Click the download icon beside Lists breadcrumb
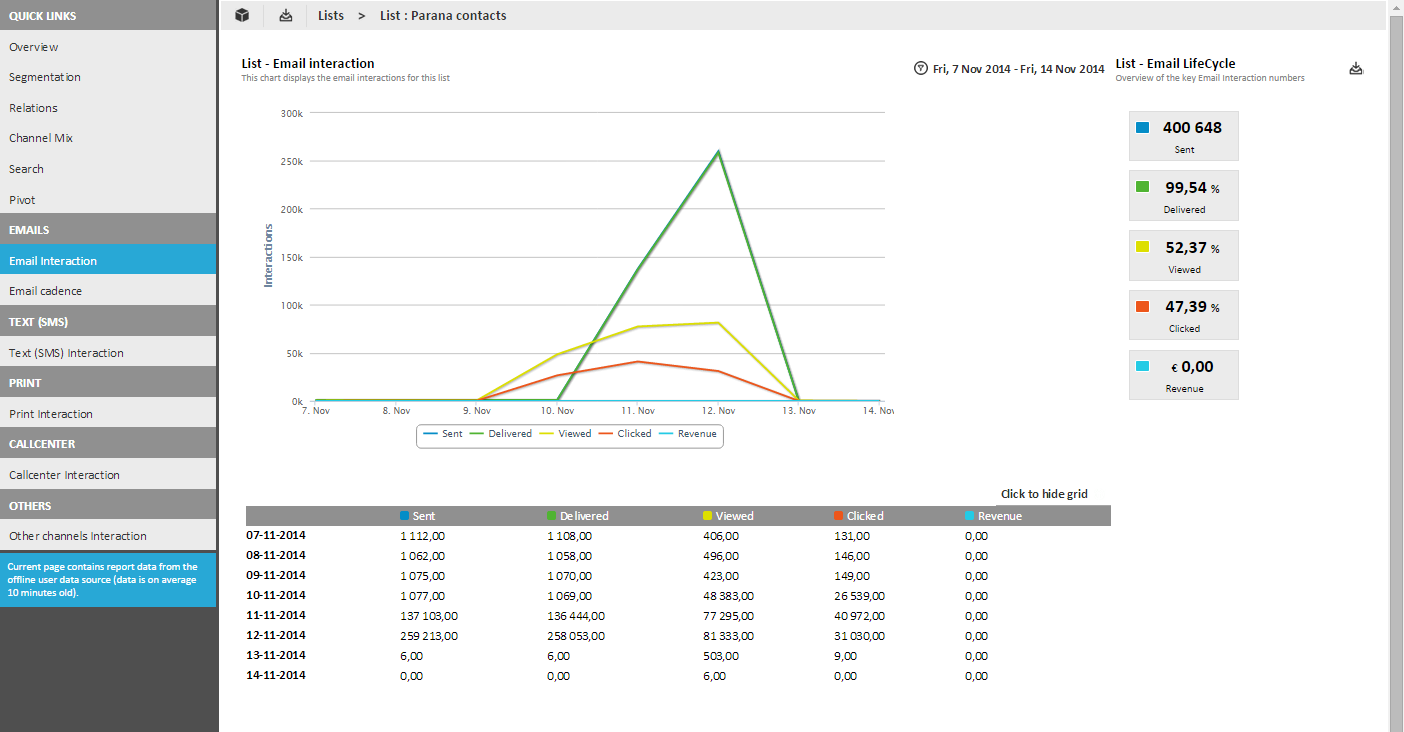The width and height of the screenshot is (1404, 732). [286, 15]
